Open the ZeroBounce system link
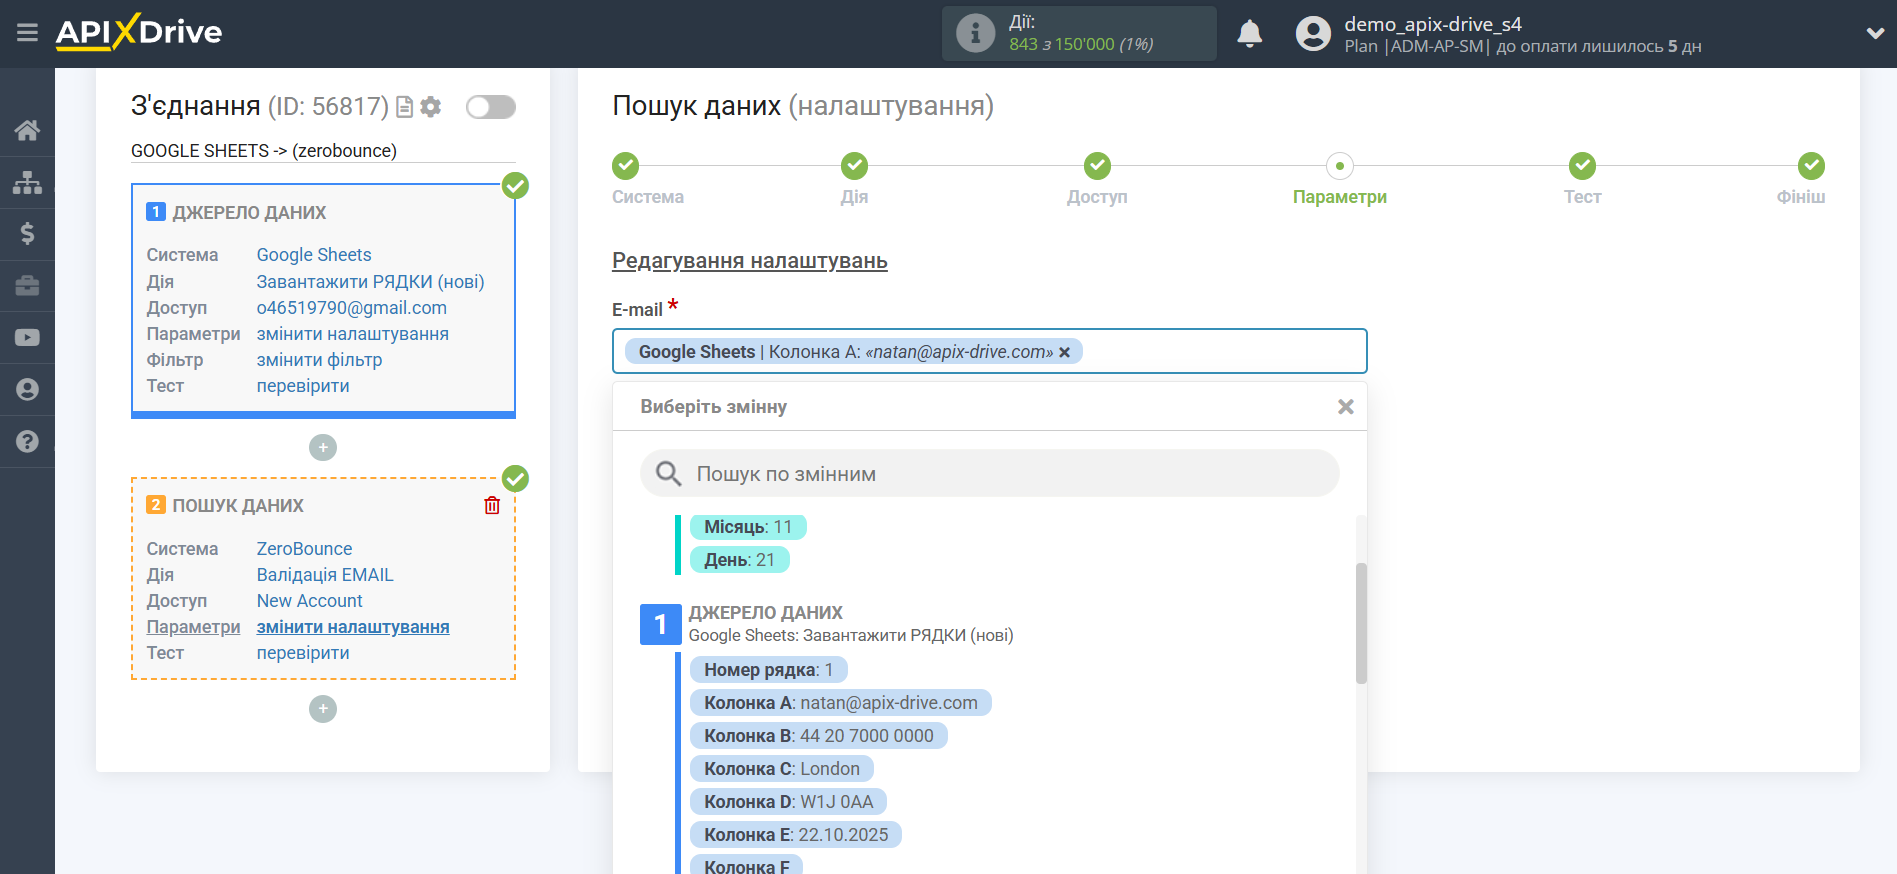The width and height of the screenshot is (1897, 874). point(304,549)
